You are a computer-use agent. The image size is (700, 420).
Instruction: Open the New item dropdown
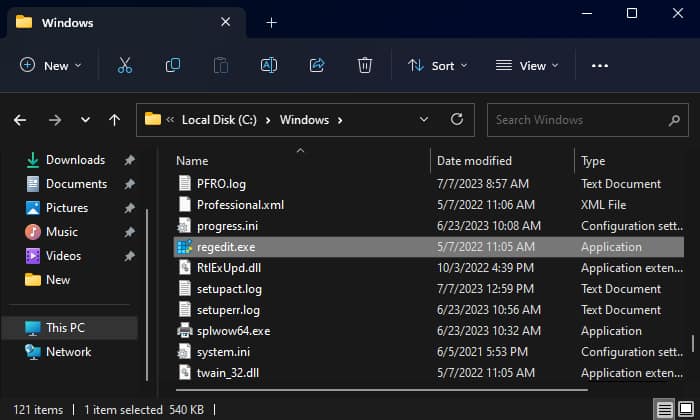click(x=50, y=66)
